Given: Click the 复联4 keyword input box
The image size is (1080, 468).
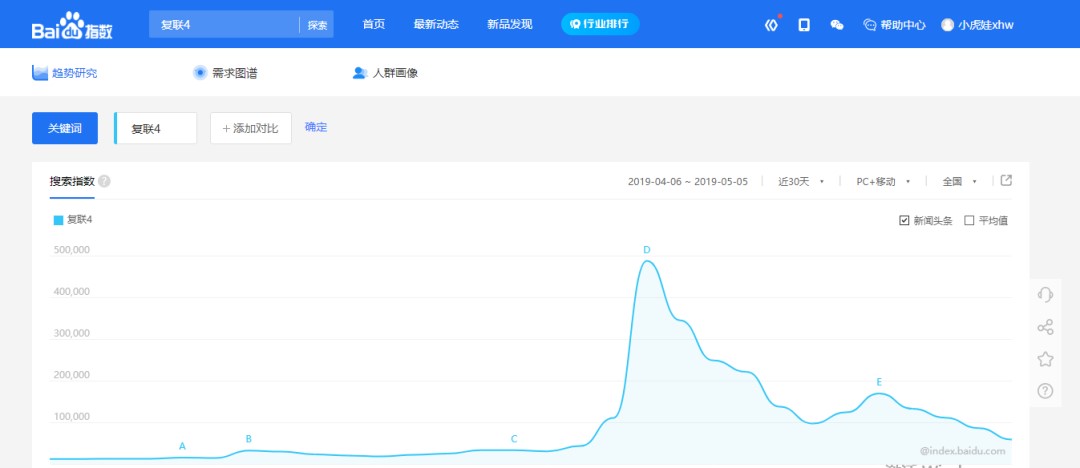Looking at the screenshot, I should coord(156,128).
